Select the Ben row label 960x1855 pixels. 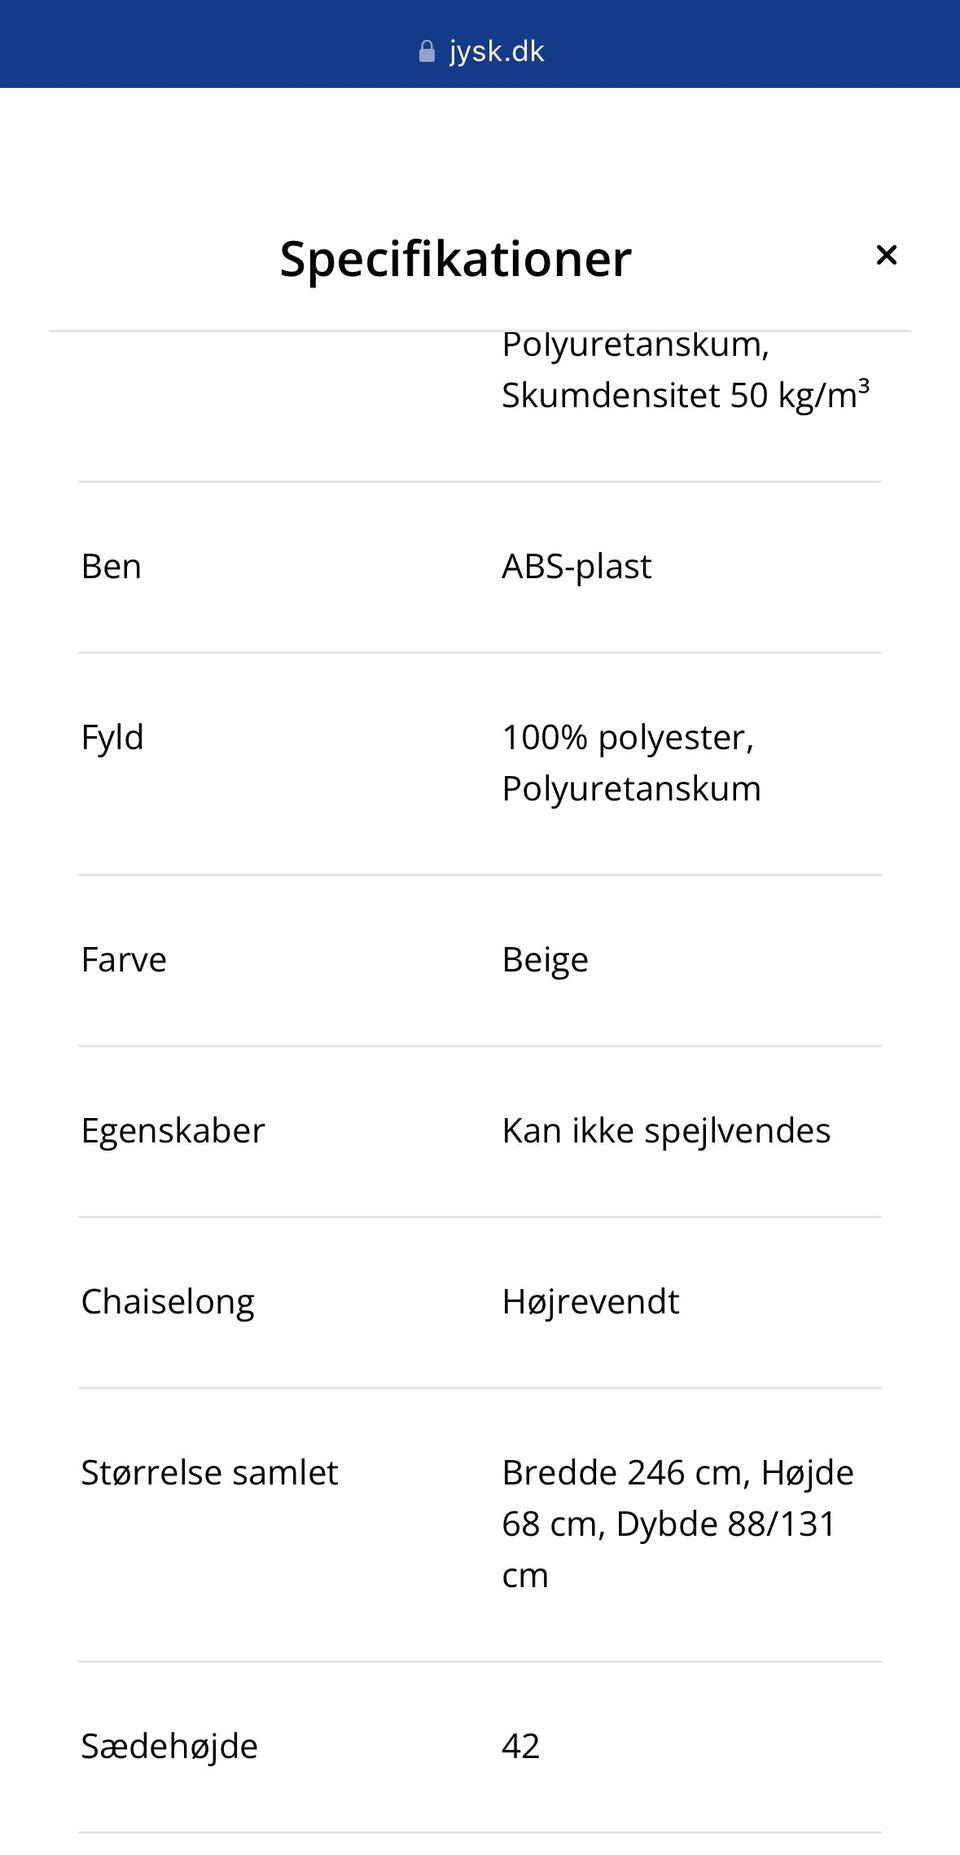tap(111, 566)
